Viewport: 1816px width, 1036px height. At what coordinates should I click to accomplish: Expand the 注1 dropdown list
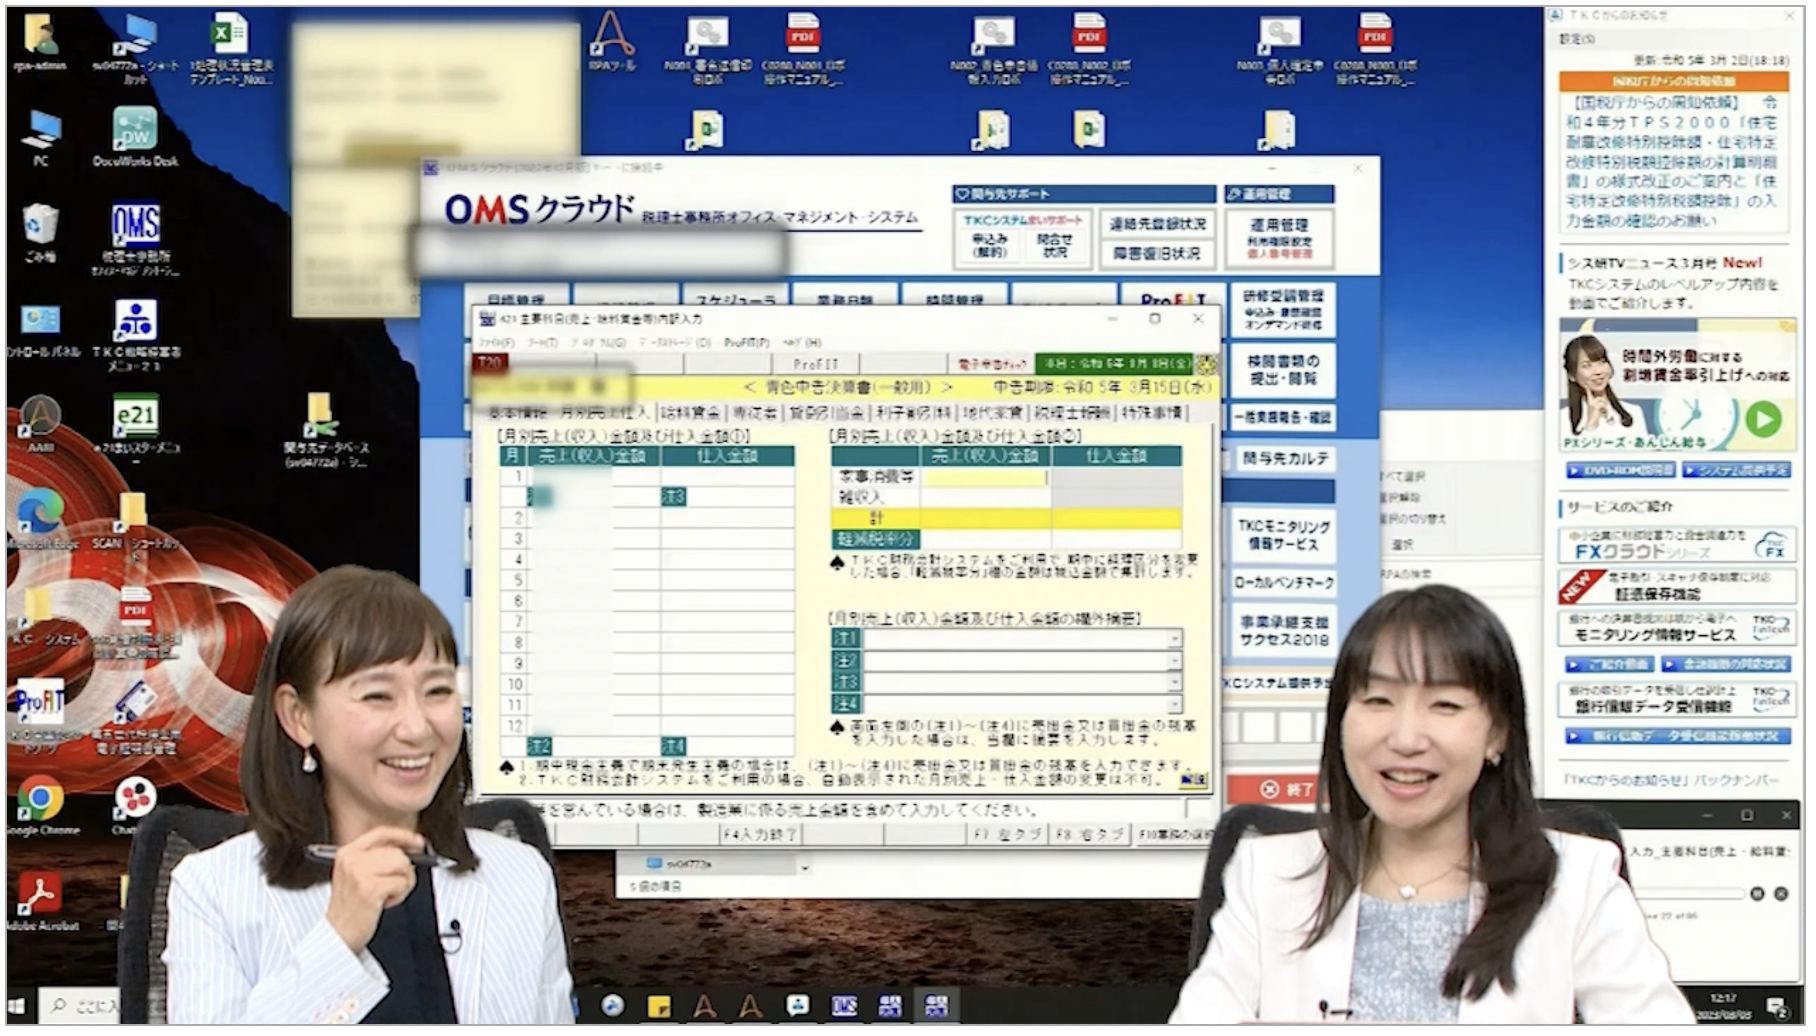coord(1174,638)
